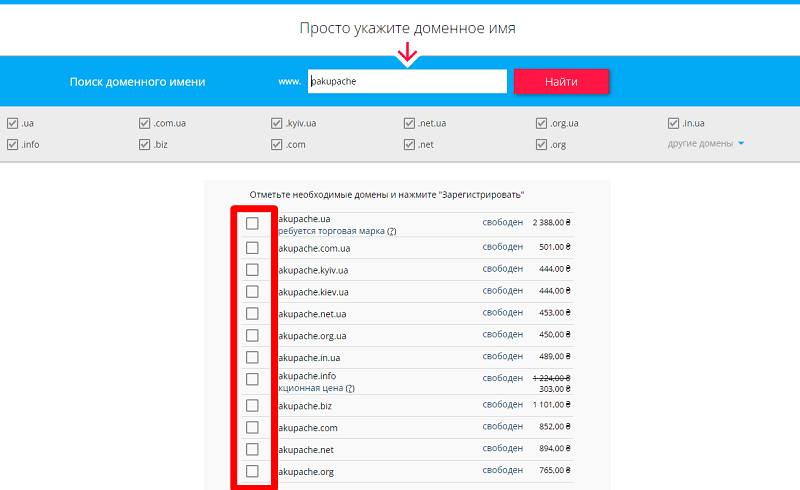
Task: Toggle the .in.ua zone filter checkbox
Action: point(673,123)
